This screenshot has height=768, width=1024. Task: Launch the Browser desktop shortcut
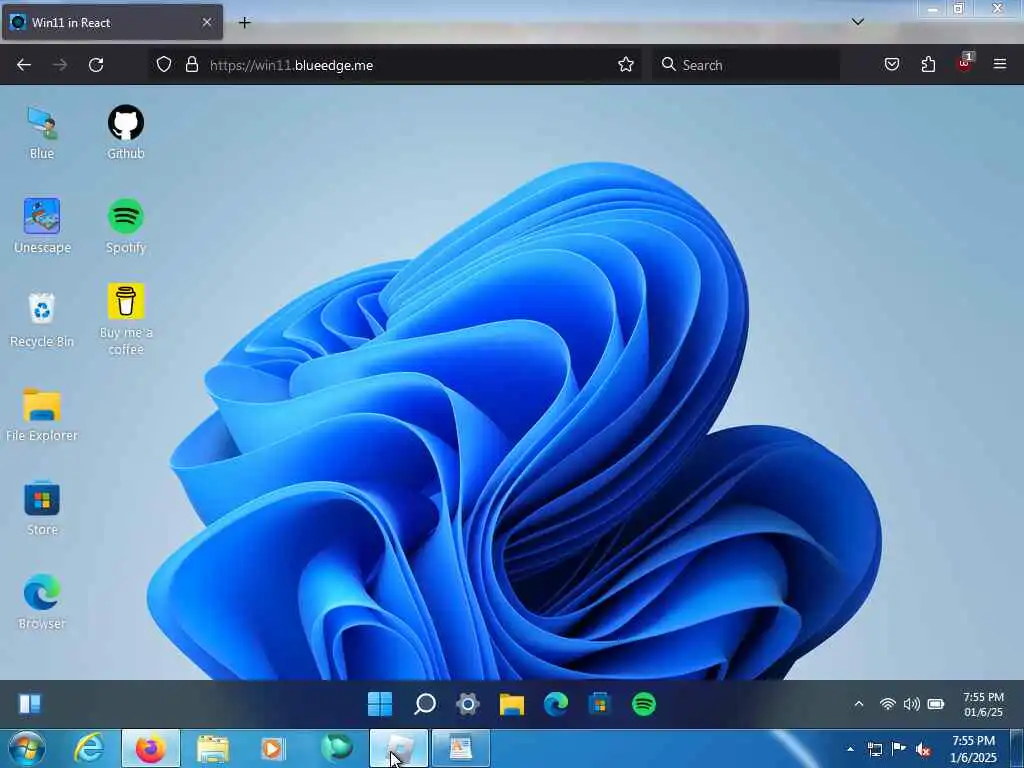coord(42,602)
